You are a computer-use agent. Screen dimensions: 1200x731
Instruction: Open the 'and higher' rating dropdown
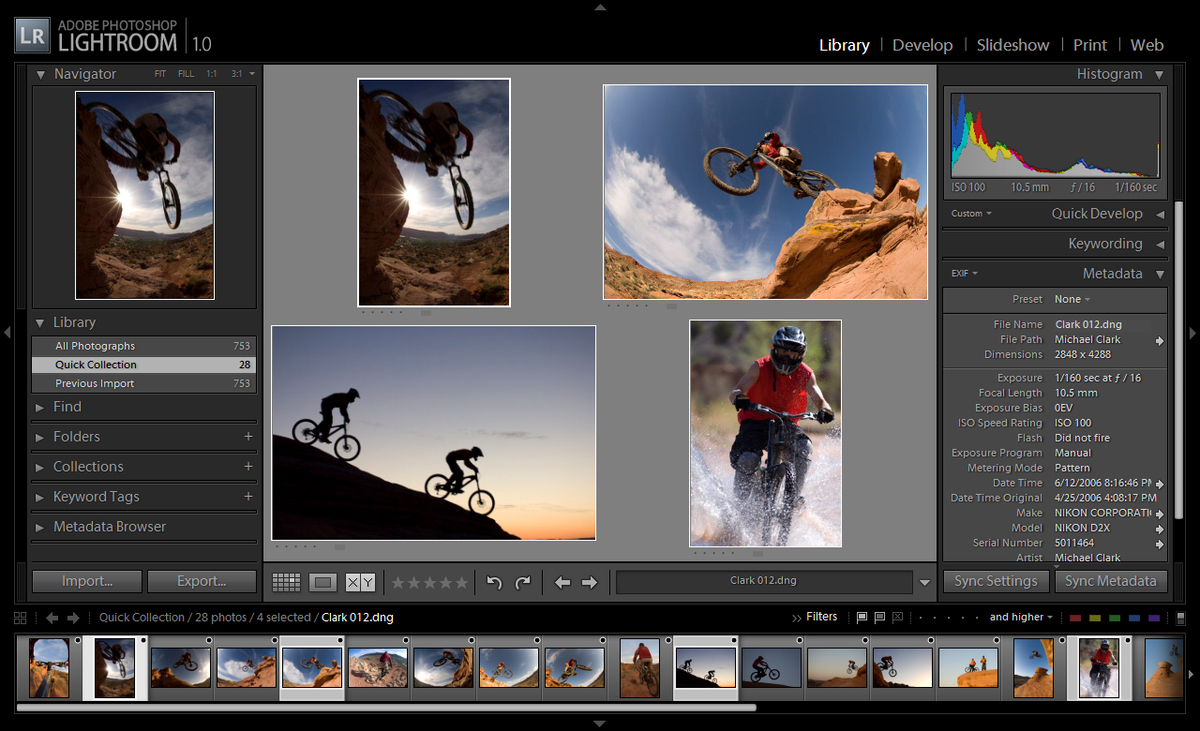(x=1018, y=617)
